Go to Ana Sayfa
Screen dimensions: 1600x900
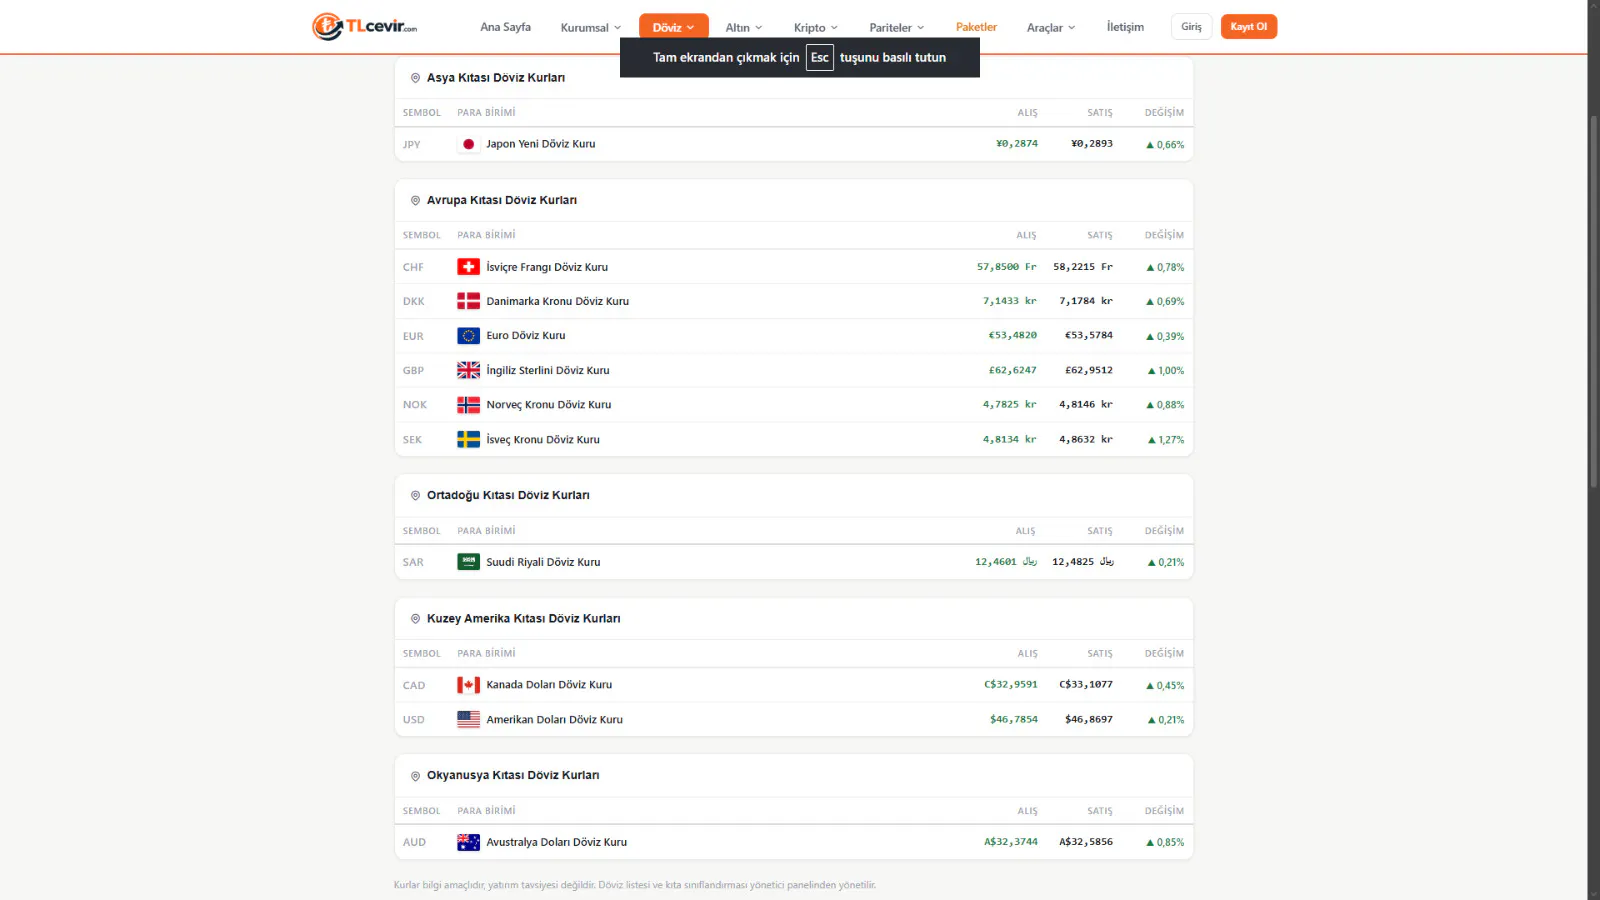pos(505,27)
